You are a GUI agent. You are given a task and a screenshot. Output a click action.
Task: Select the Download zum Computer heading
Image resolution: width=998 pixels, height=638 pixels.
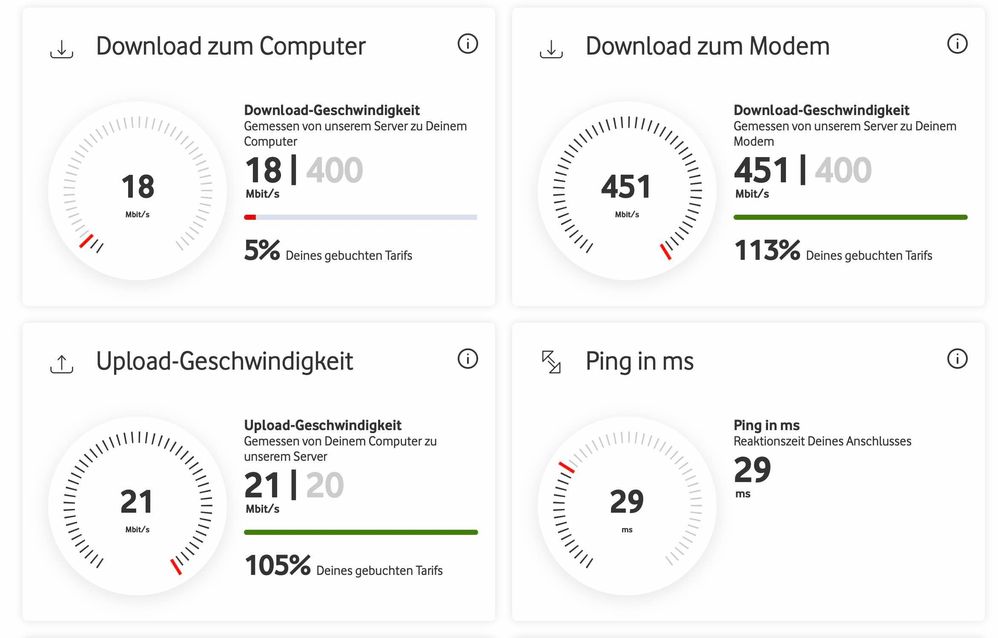[231, 46]
